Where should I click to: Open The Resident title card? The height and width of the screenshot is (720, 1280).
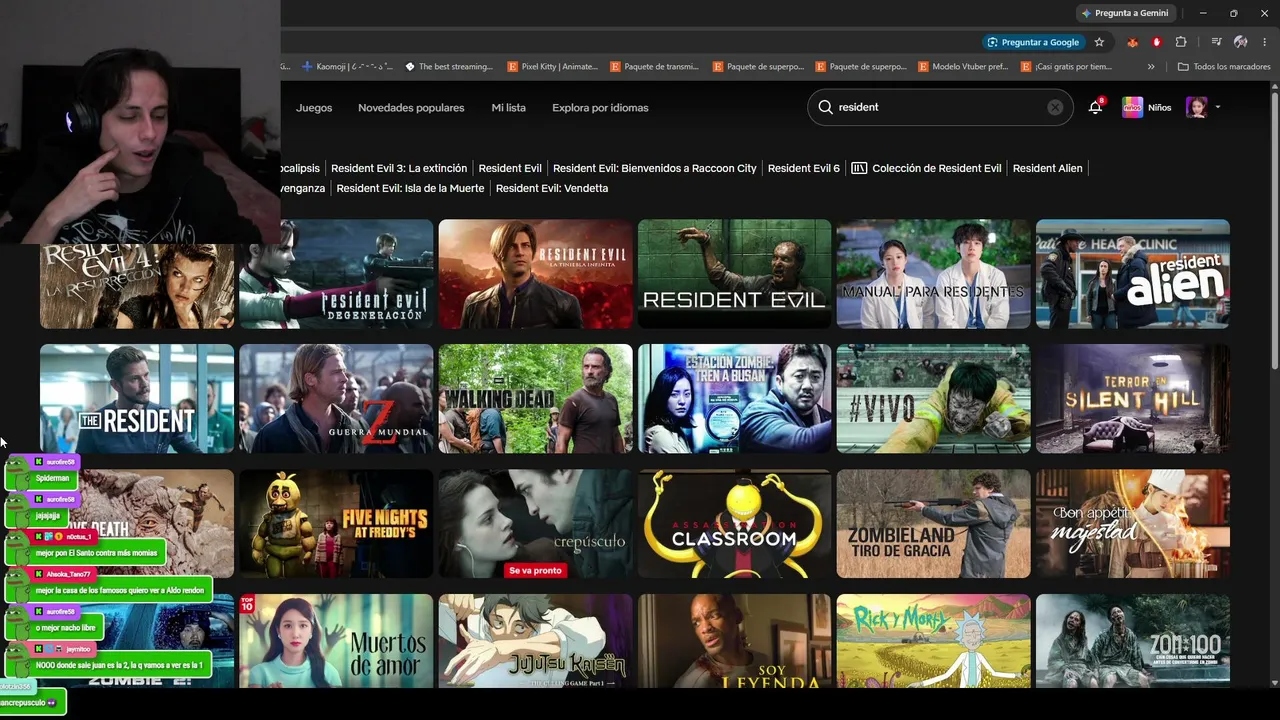click(x=137, y=399)
